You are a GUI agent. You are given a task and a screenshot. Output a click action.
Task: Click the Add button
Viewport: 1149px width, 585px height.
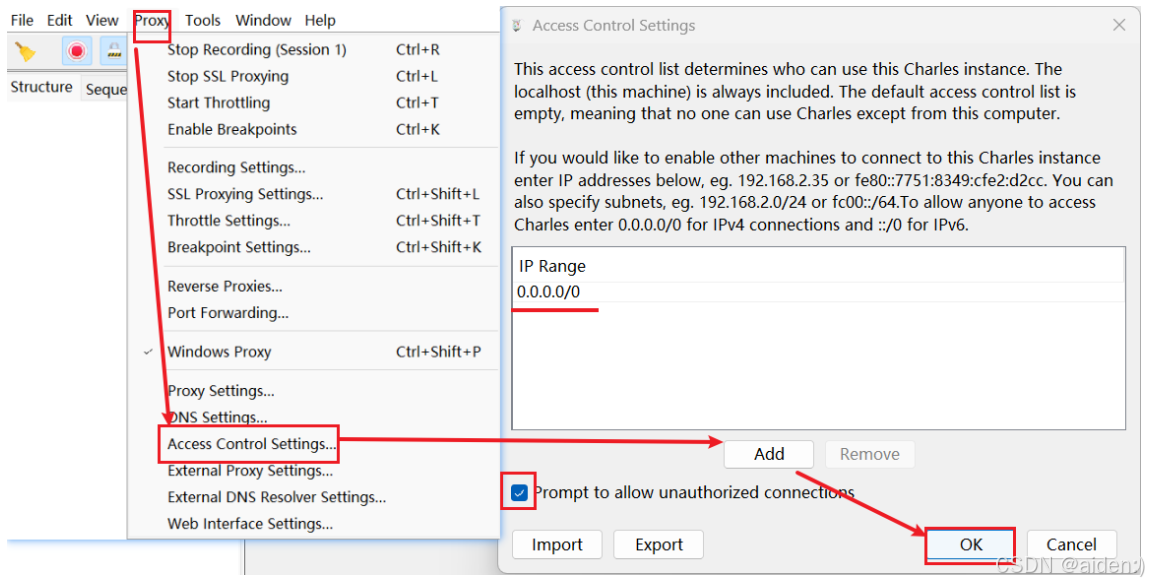click(769, 455)
